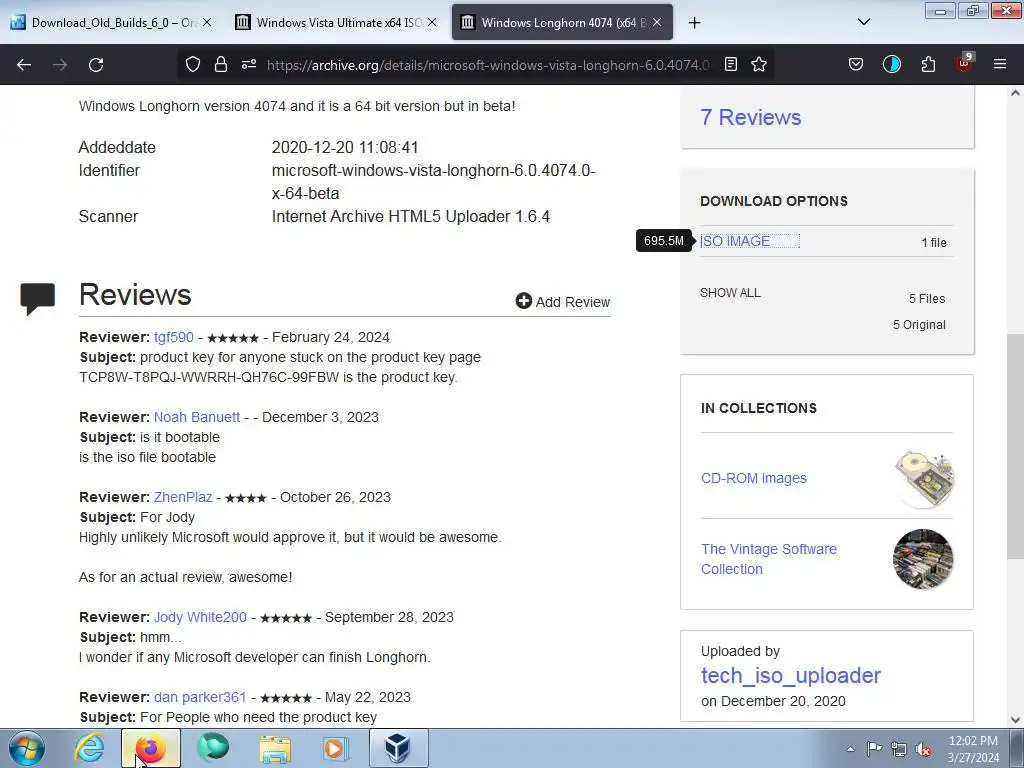Download the ISO IMAGE file
Screen dimensions: 1024x768
pos(735,241)
